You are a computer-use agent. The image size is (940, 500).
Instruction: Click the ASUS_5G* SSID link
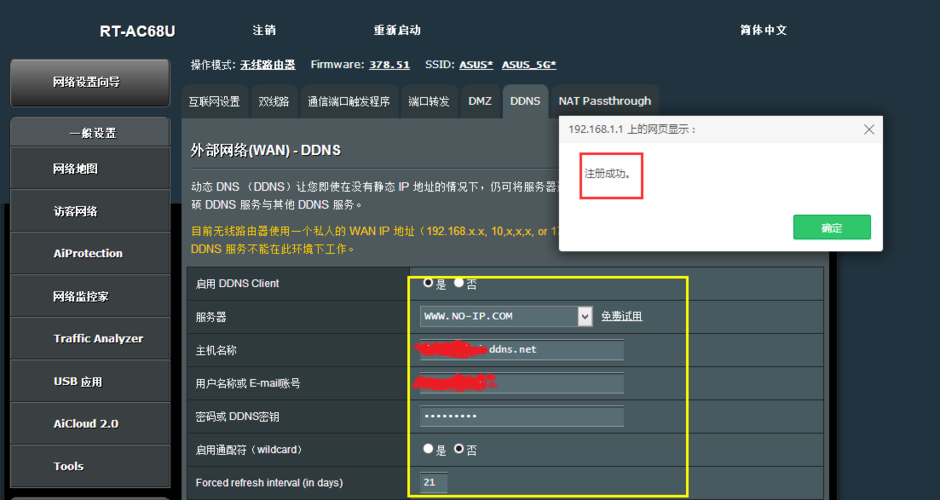529,65
